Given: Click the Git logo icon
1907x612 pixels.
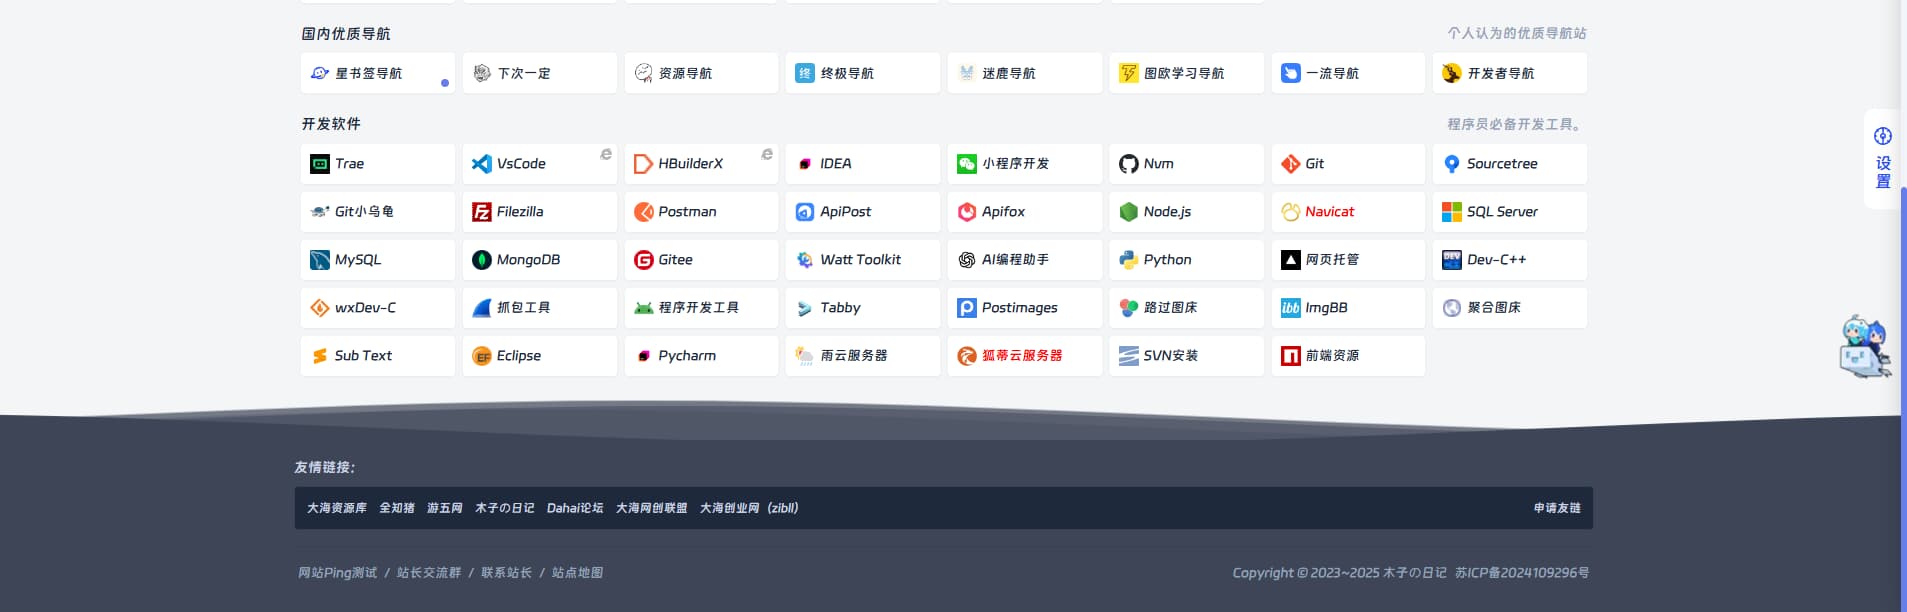Looking at the screenshot, I should 1291,164.
